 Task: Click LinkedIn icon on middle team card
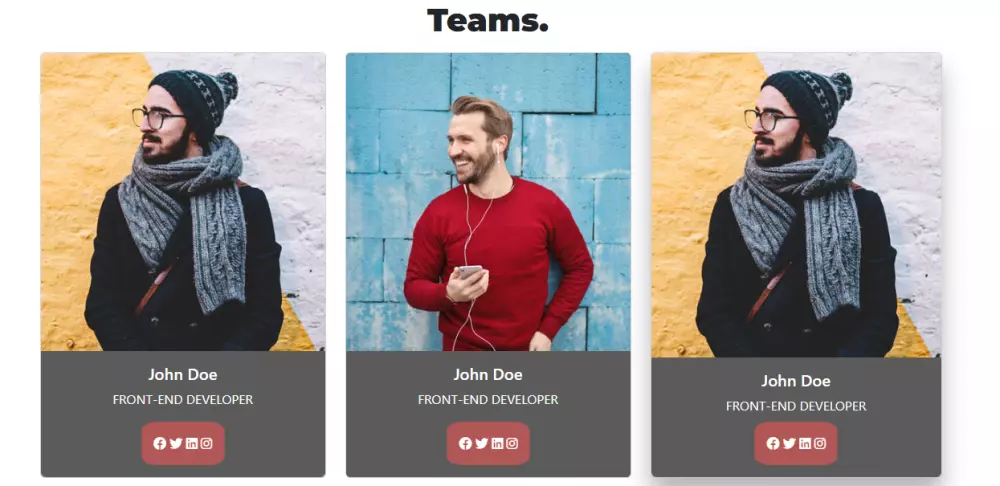(x=497, y=443)
